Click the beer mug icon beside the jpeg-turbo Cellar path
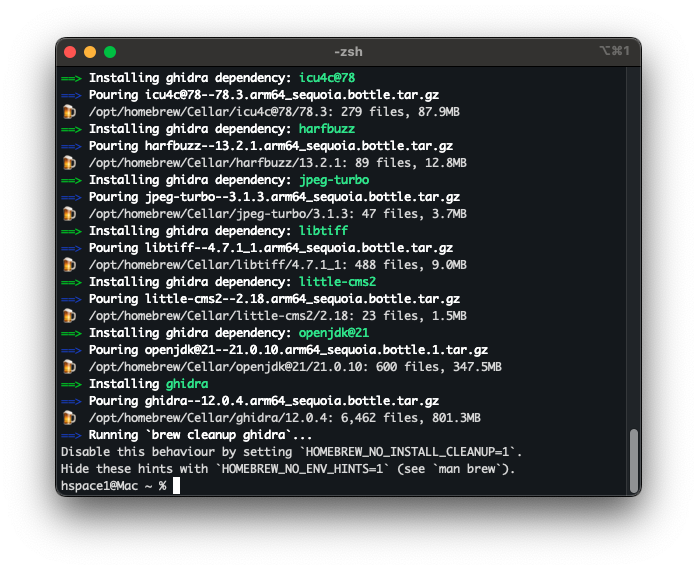The image size is (697, 570). pos(68,214)
